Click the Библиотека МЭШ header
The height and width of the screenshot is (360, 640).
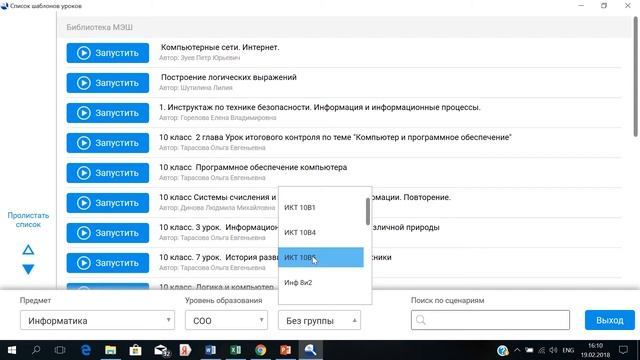point(100,27)
